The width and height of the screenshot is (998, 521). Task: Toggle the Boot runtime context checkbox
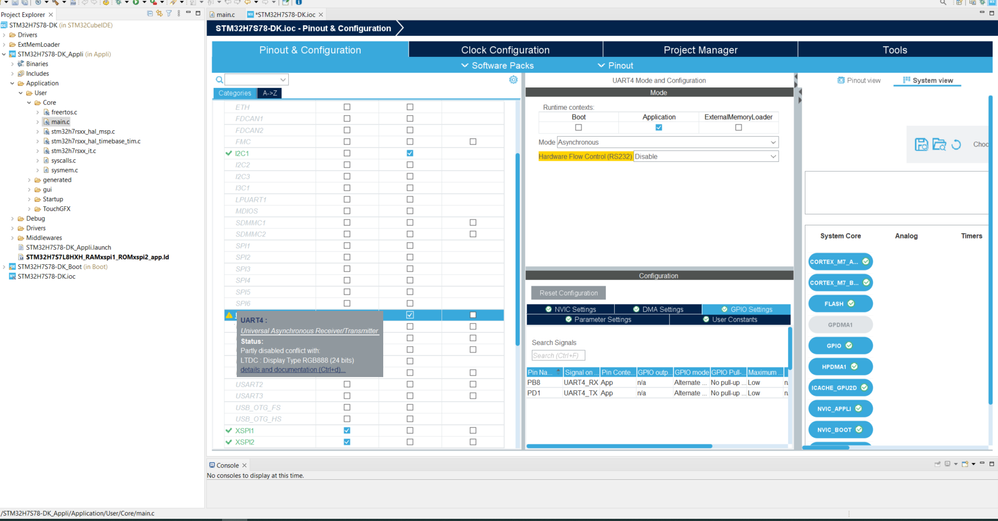579,127
